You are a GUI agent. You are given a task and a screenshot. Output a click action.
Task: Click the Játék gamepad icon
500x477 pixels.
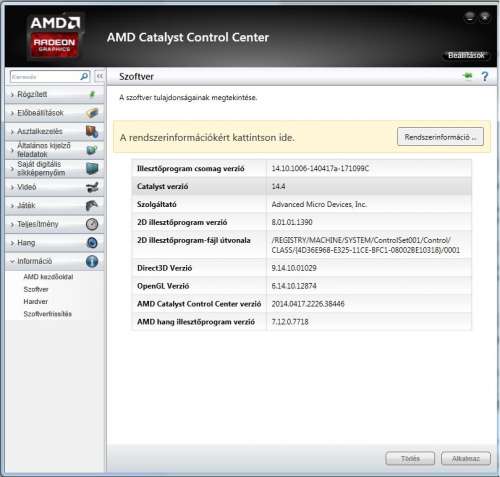92,206
